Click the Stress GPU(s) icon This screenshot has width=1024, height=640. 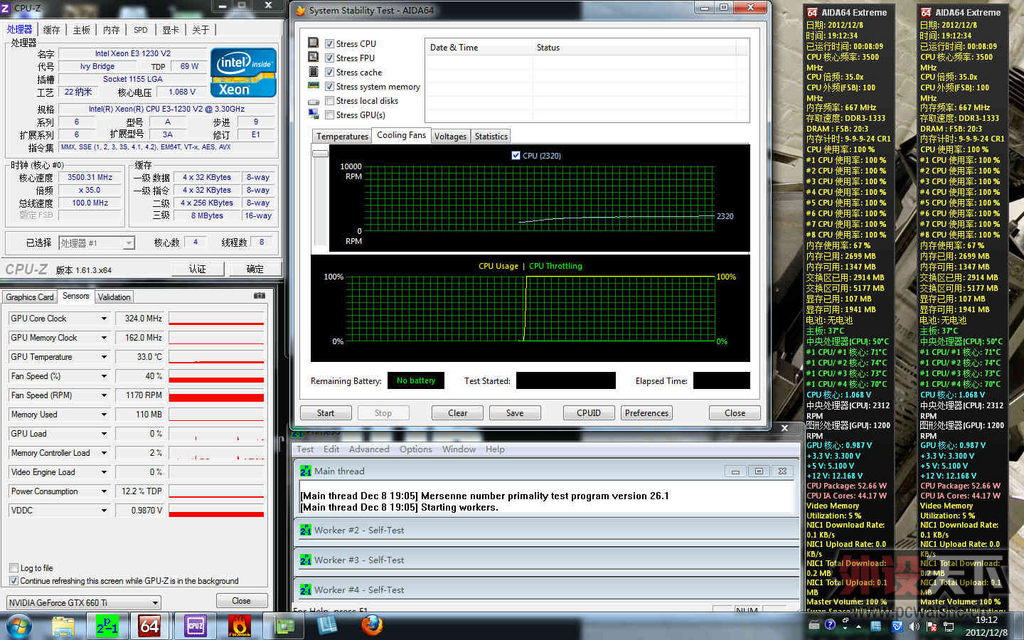point(313,114)
